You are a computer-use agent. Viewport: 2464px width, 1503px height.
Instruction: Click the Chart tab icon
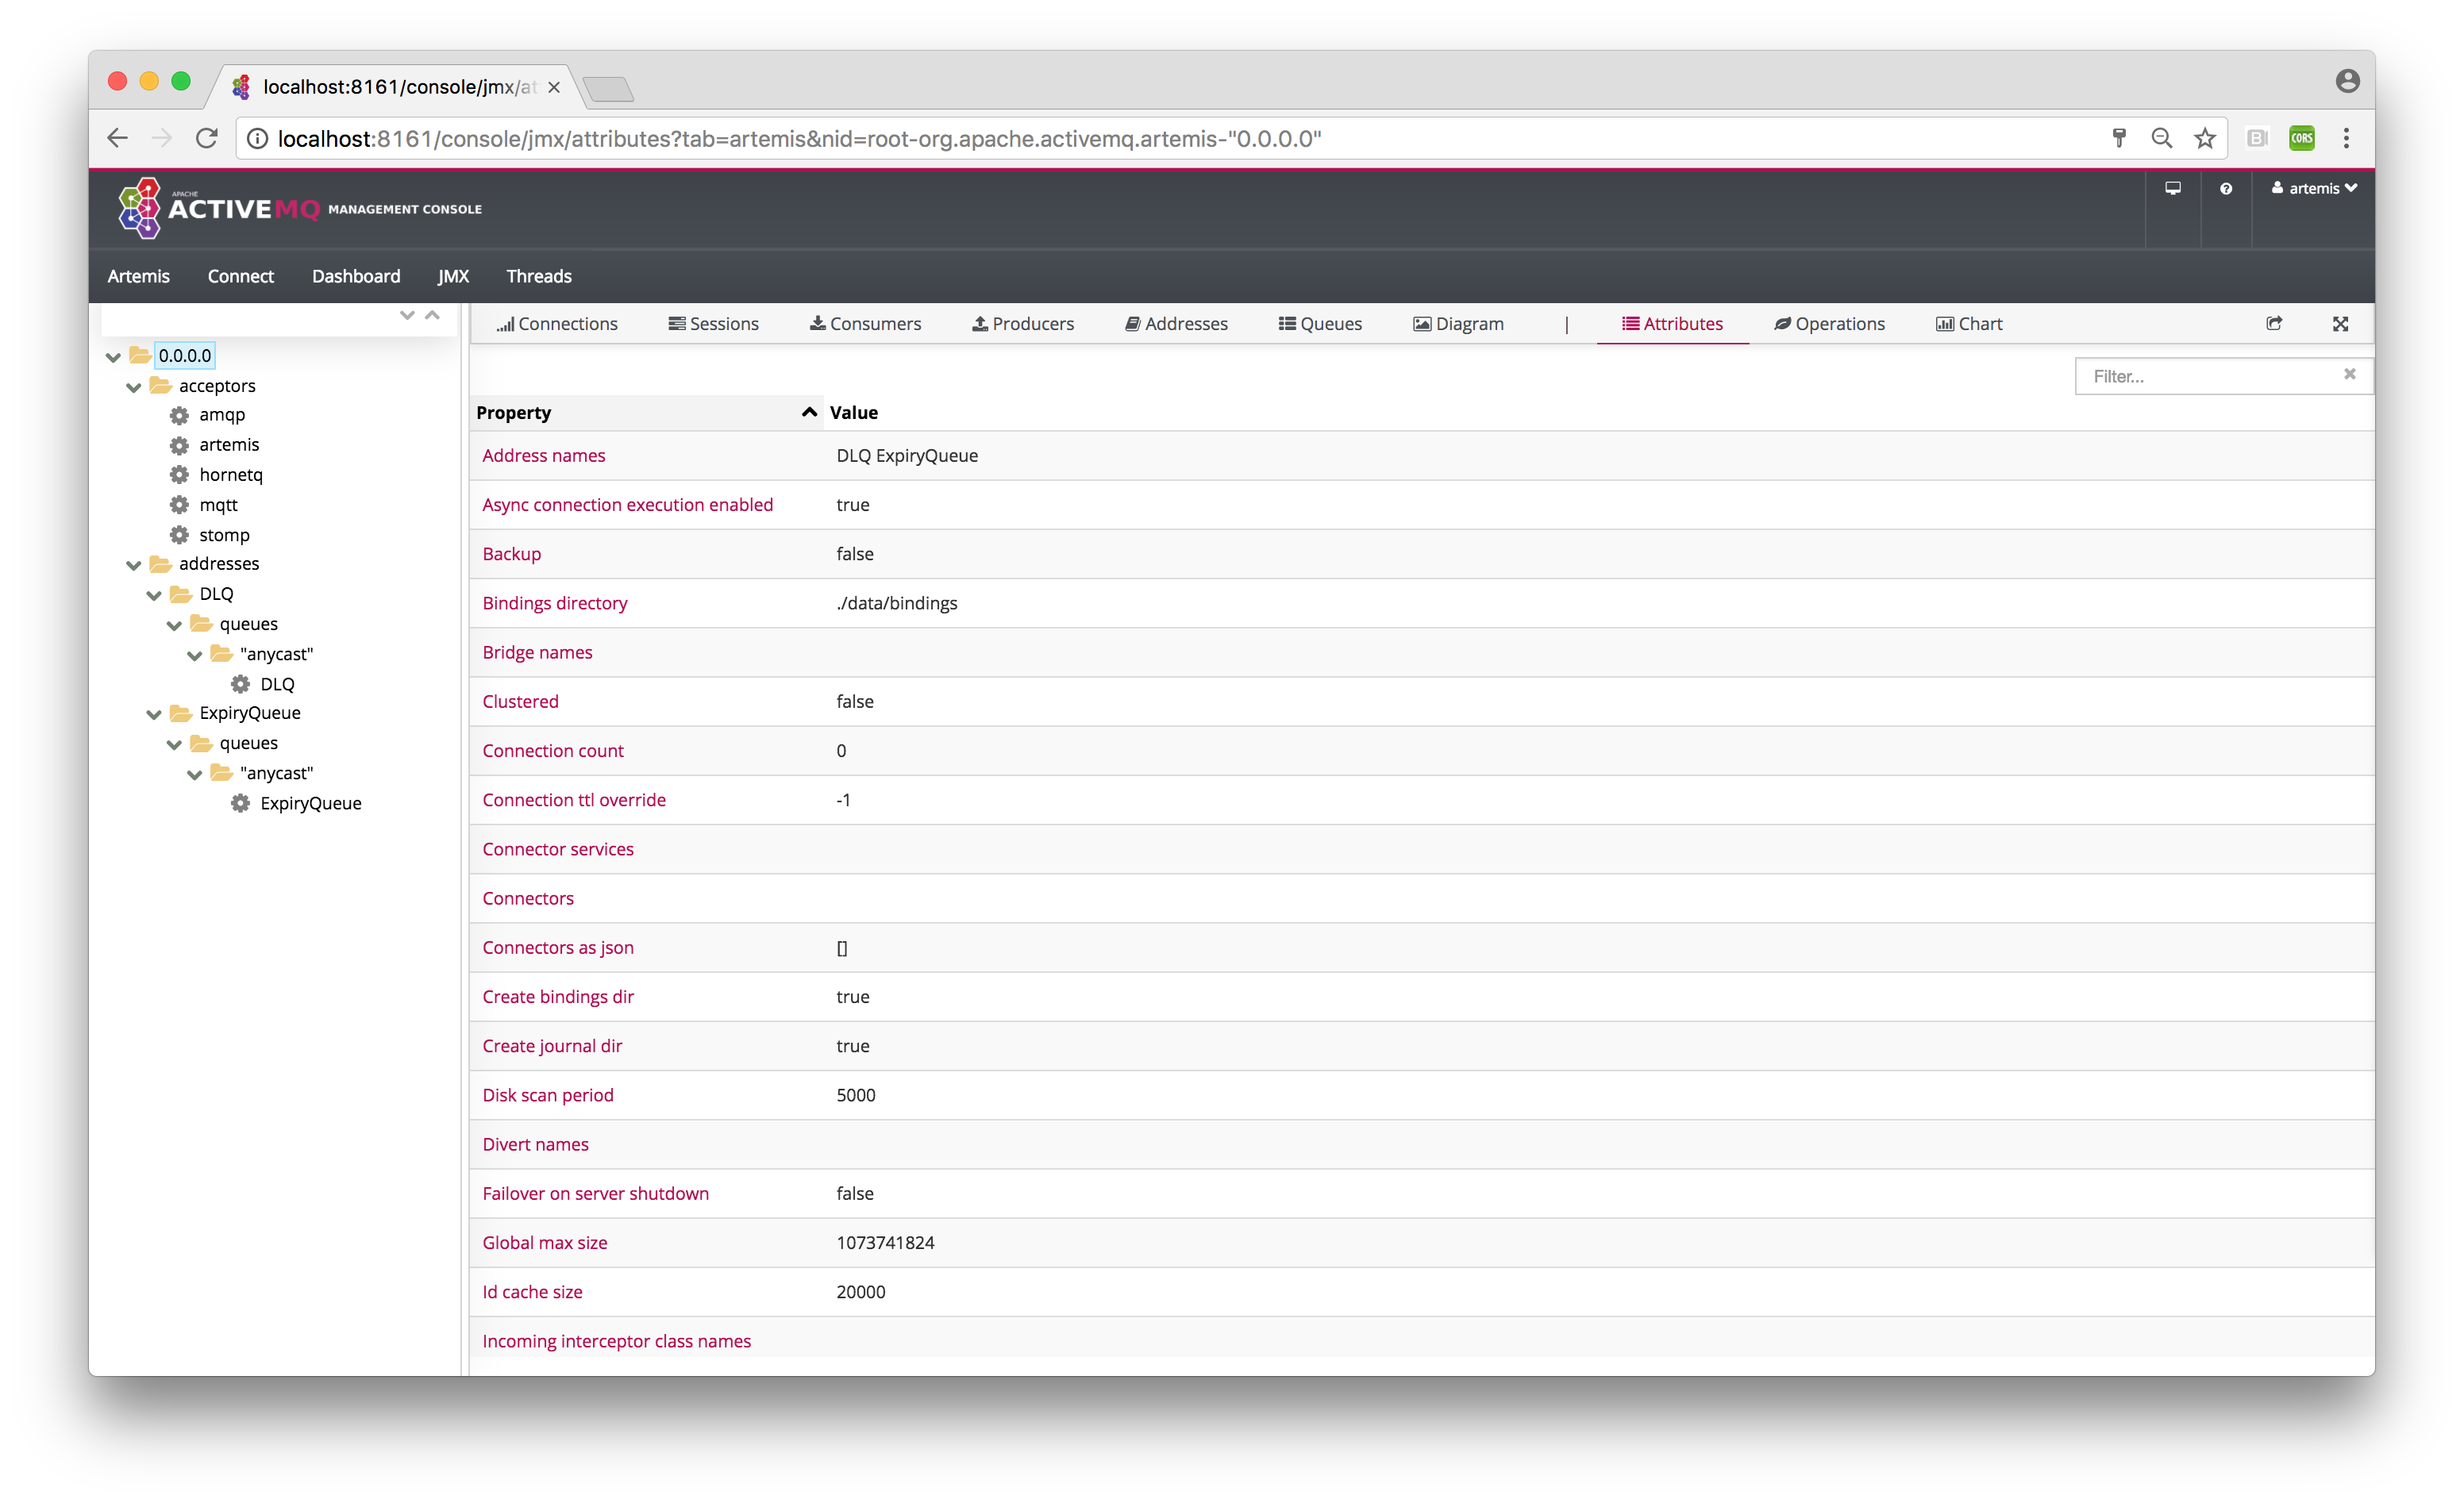pos(1944,323)
